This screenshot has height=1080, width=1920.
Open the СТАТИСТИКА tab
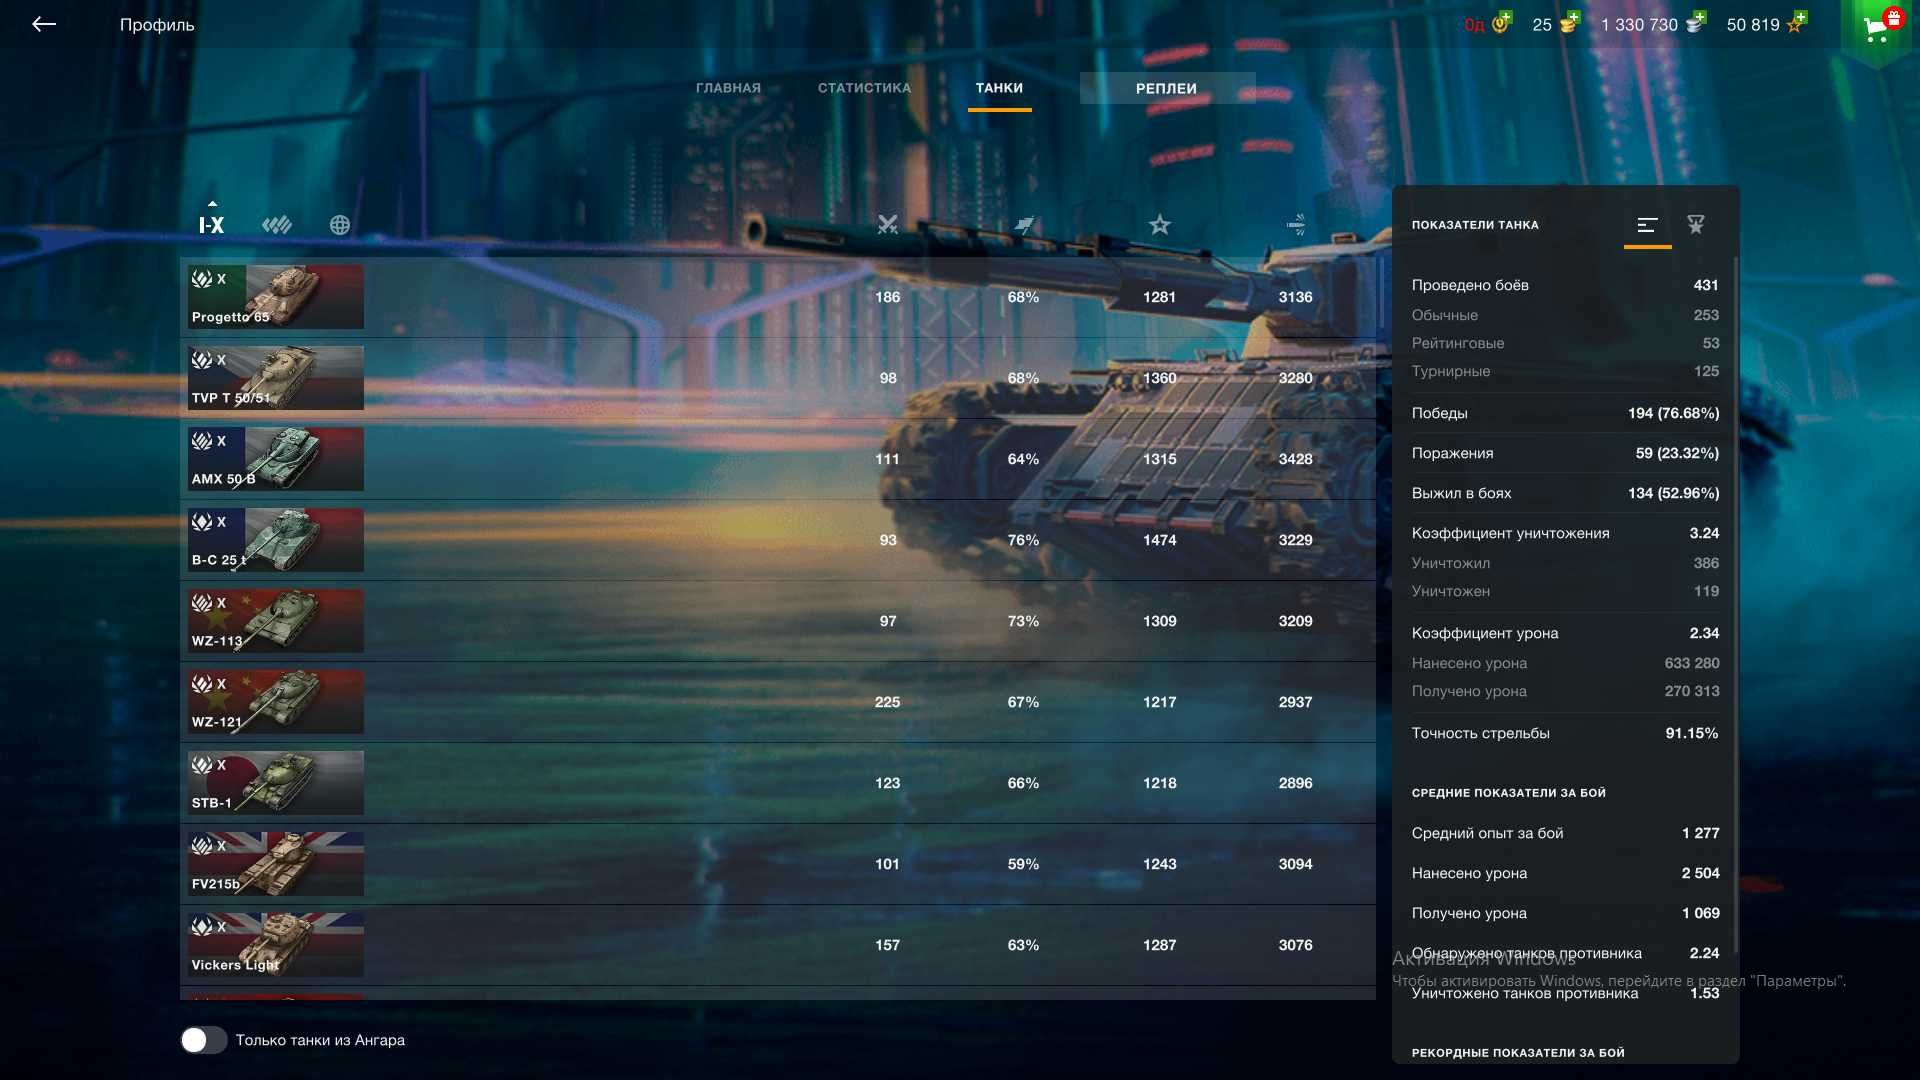(x=864, y=88)
